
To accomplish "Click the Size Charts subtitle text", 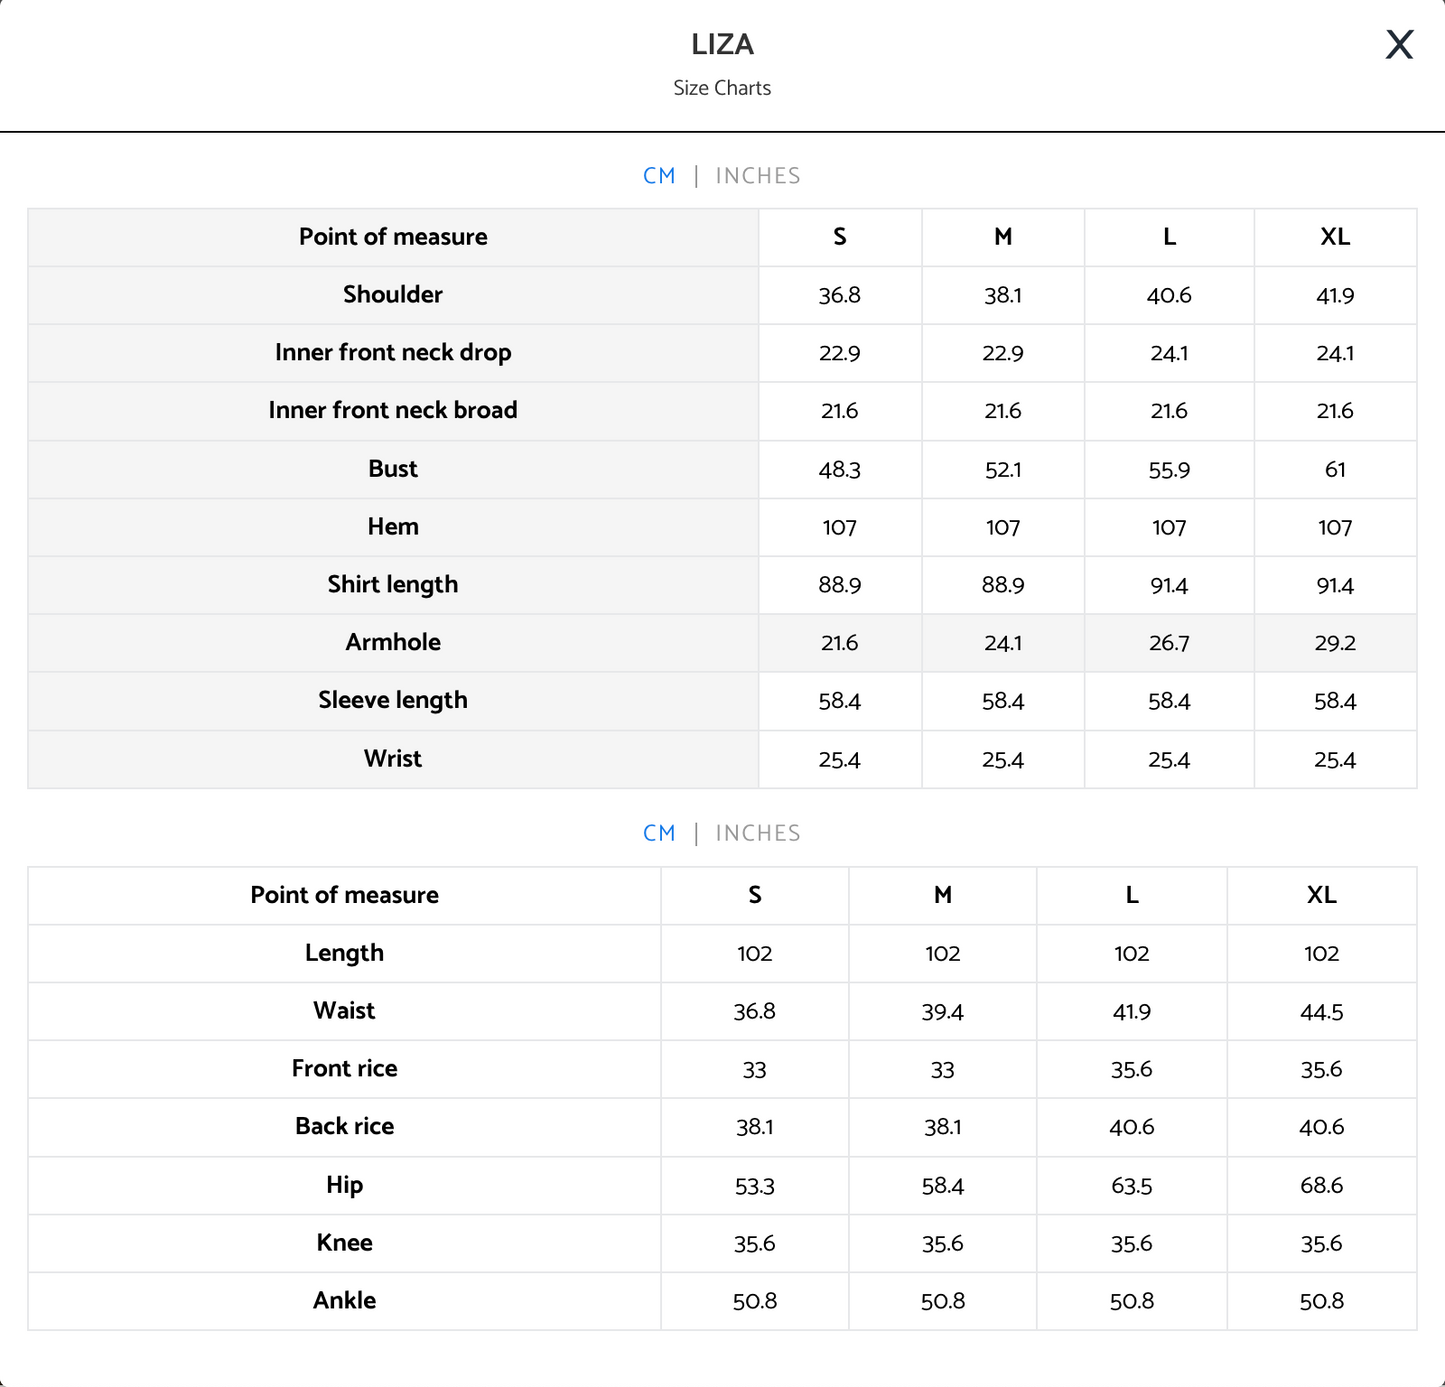I will [722, 88].
